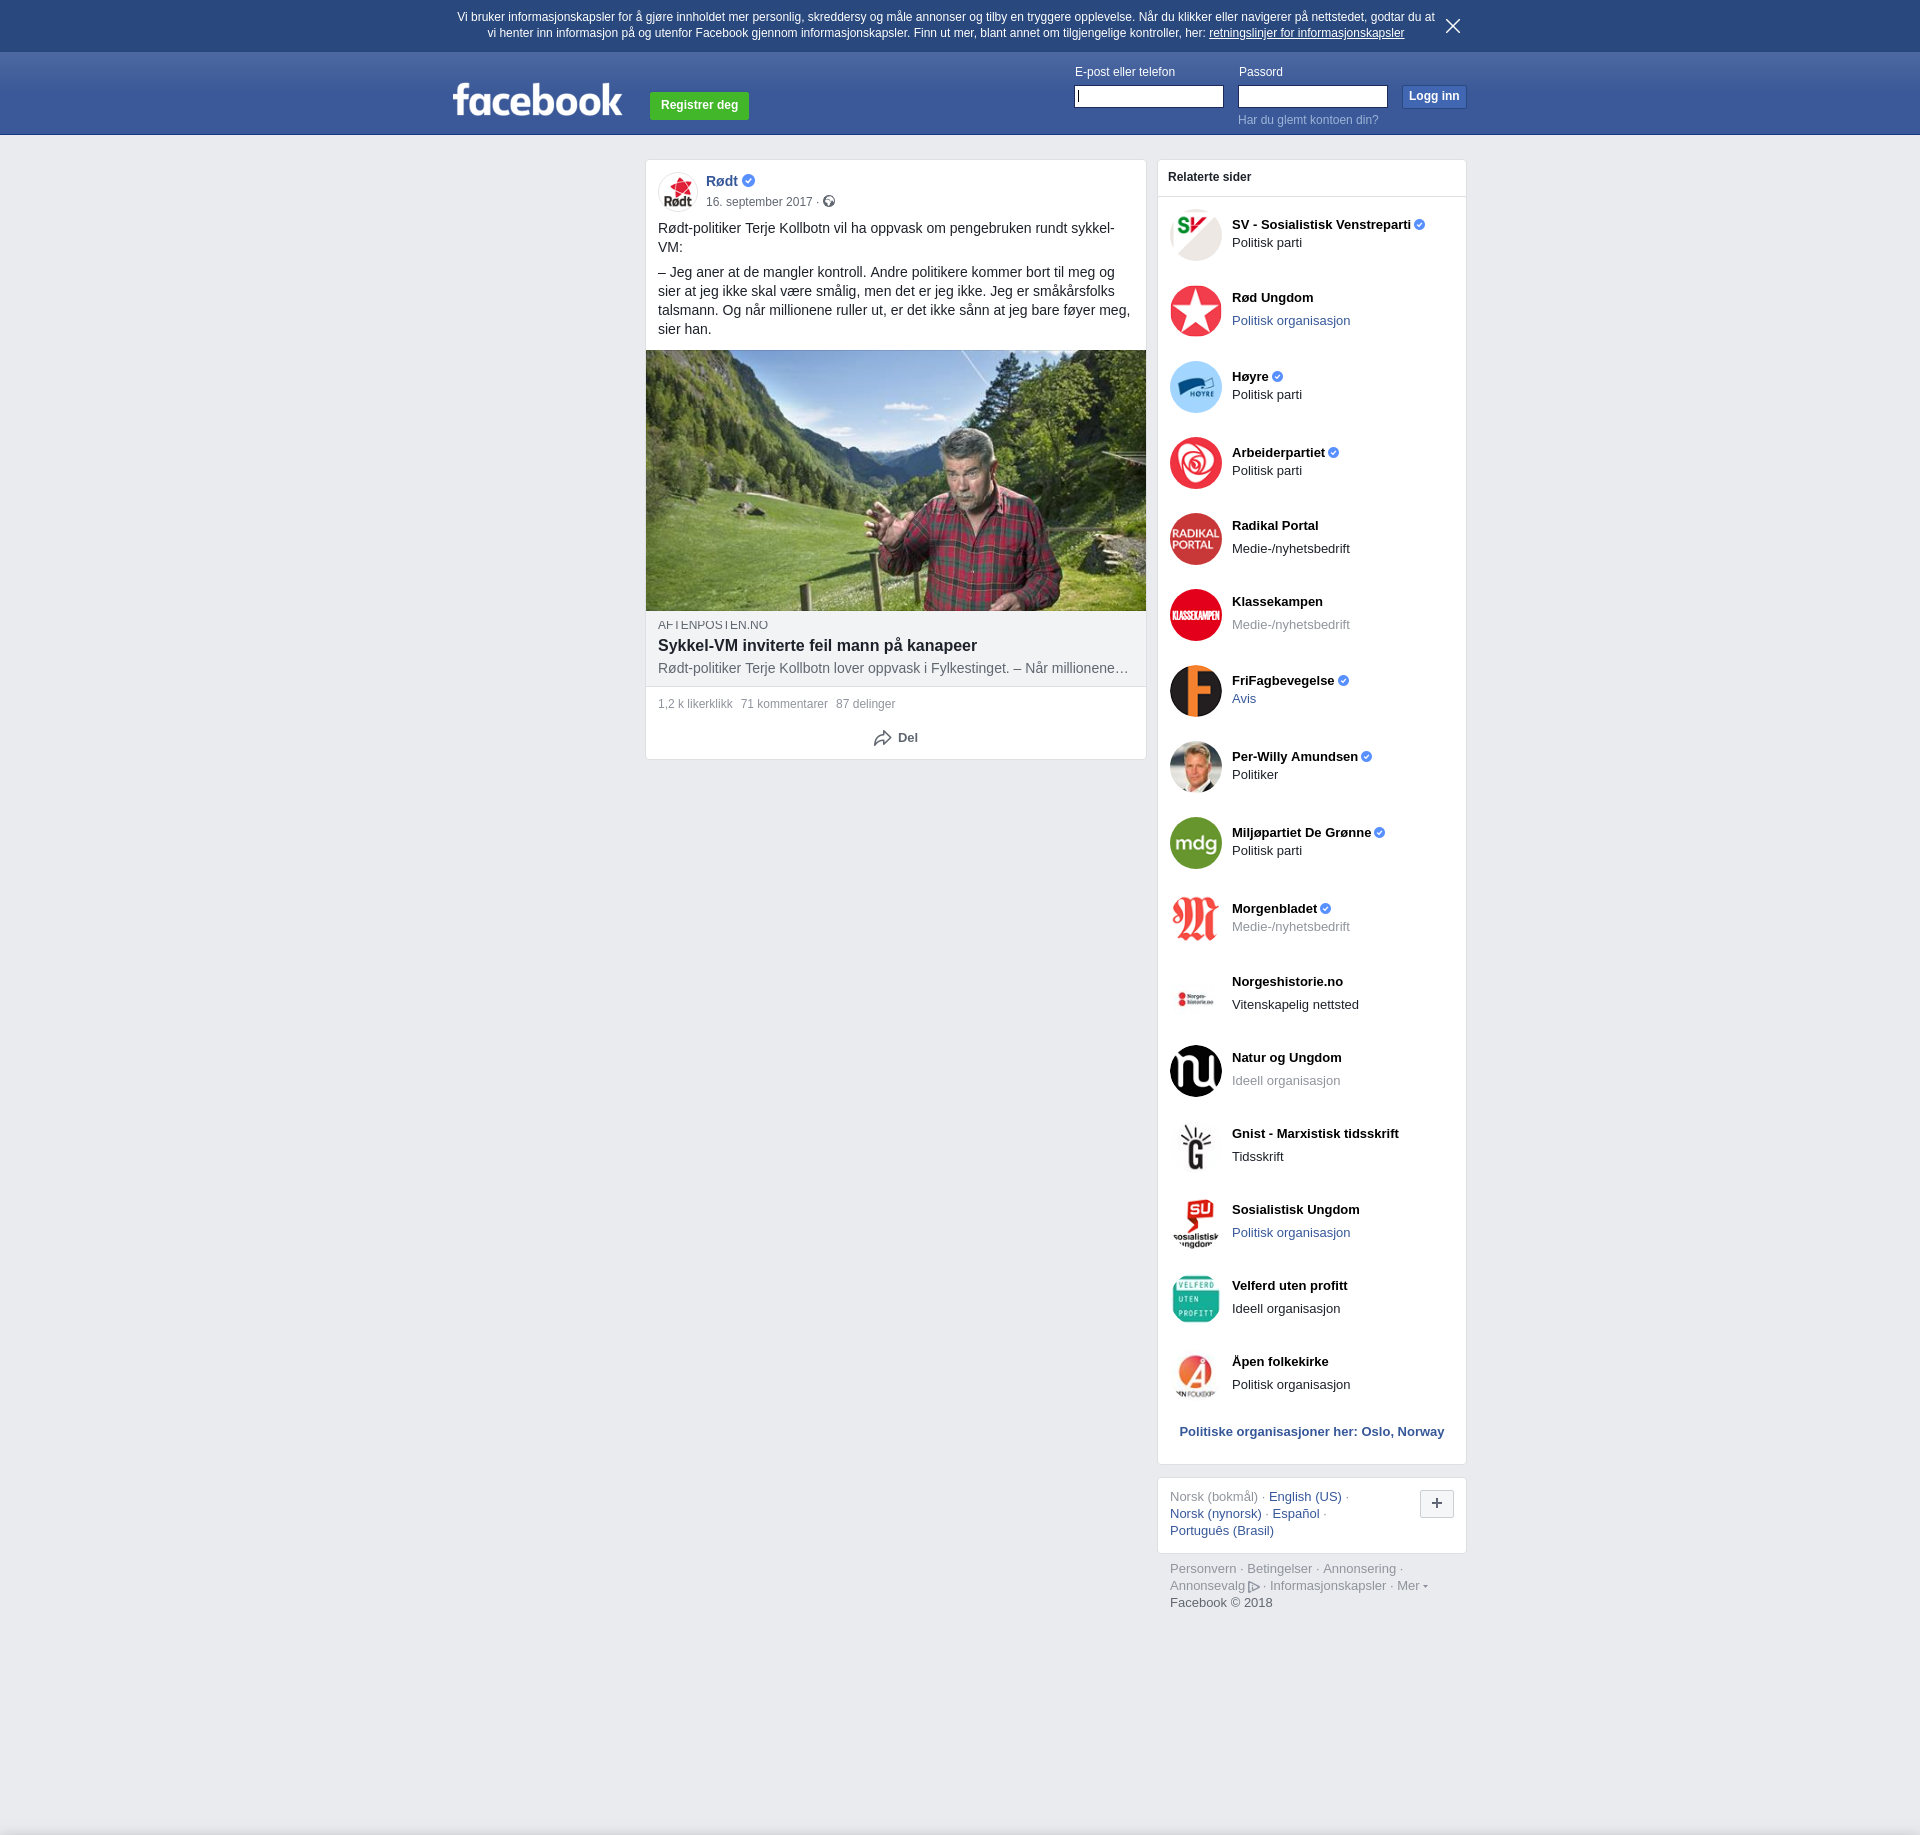Open the article photo of man in valley

click(x=895, y=480)
